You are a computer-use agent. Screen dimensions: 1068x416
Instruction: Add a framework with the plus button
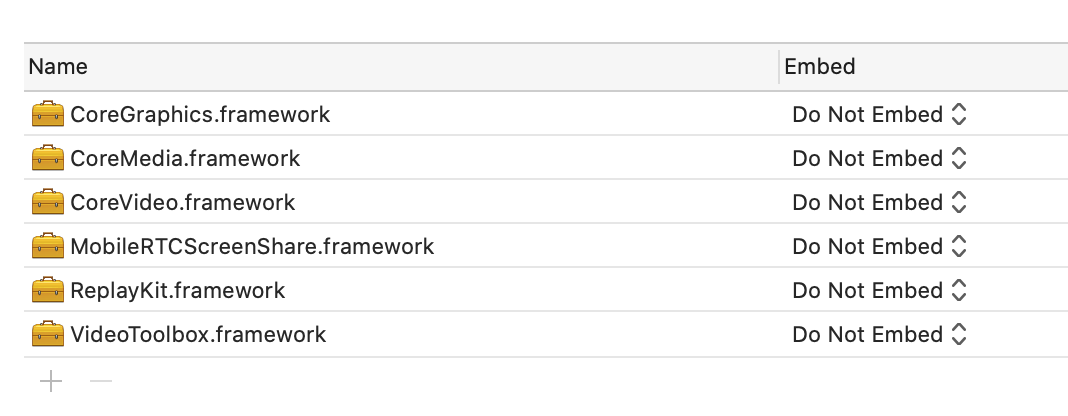(x=51, y=381)
